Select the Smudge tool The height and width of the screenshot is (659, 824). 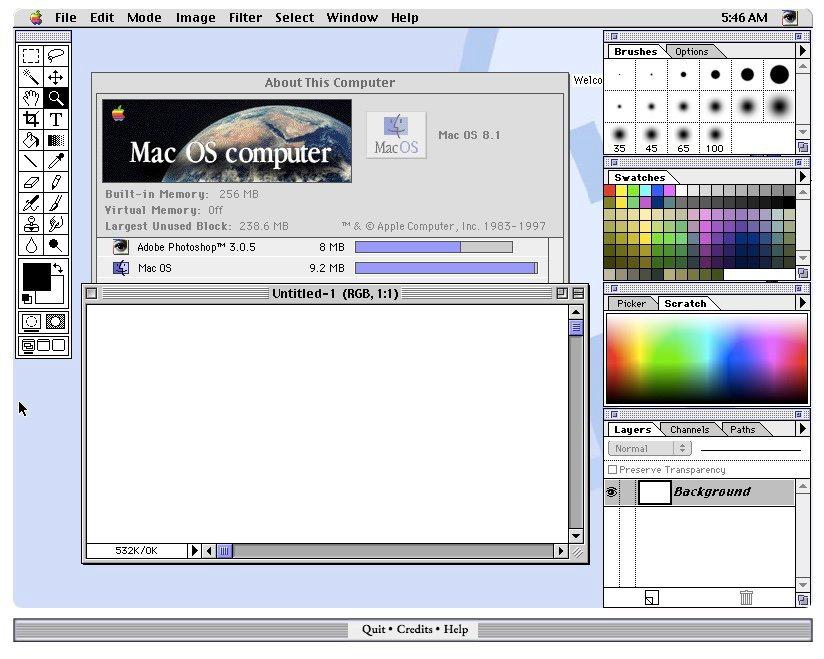click(x=56, y=224)
